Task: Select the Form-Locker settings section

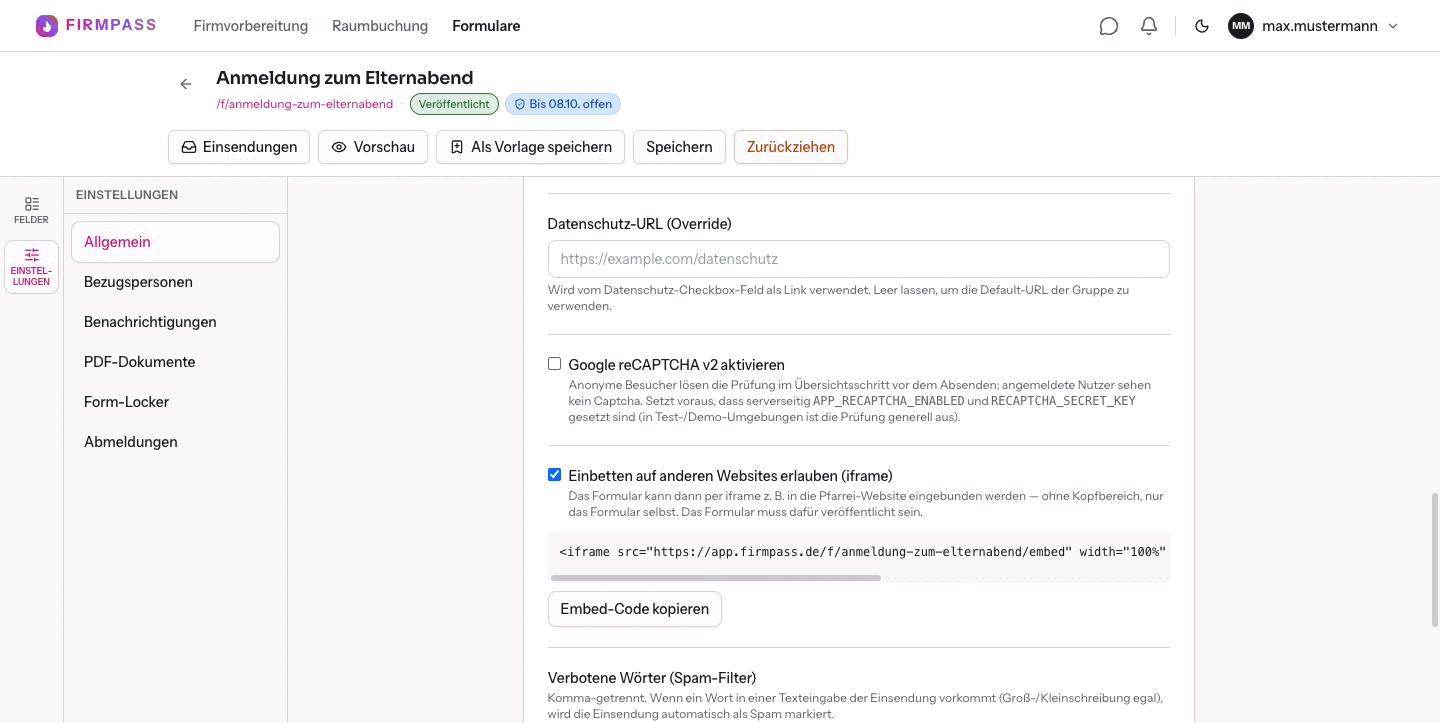Action: [175, 402]
